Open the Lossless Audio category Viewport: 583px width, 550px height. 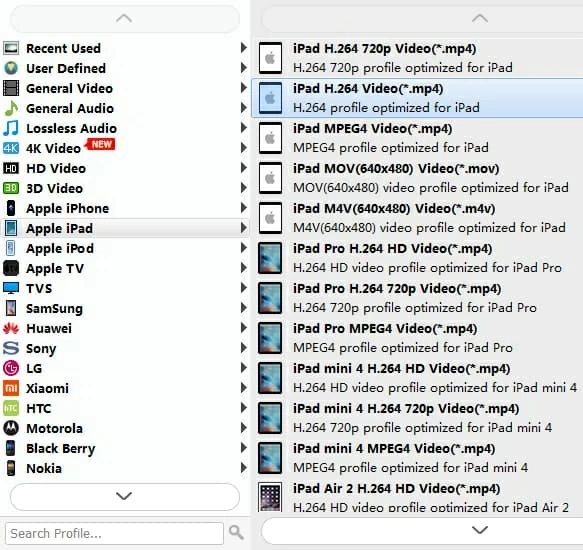point(125,129)
